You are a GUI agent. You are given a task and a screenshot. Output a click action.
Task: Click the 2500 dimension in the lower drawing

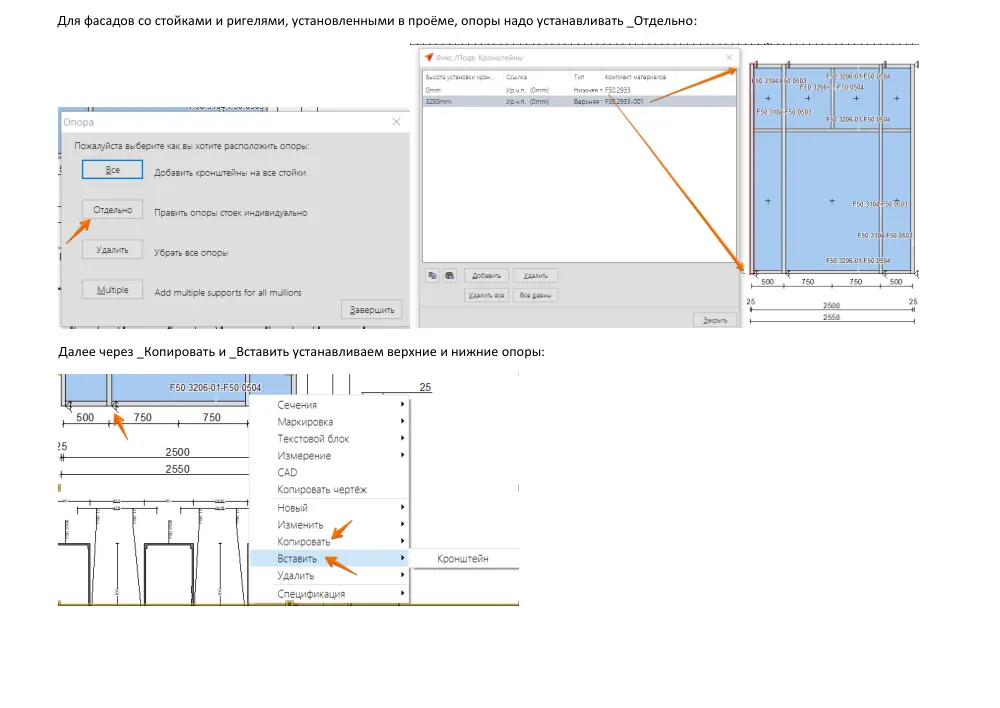177,452
